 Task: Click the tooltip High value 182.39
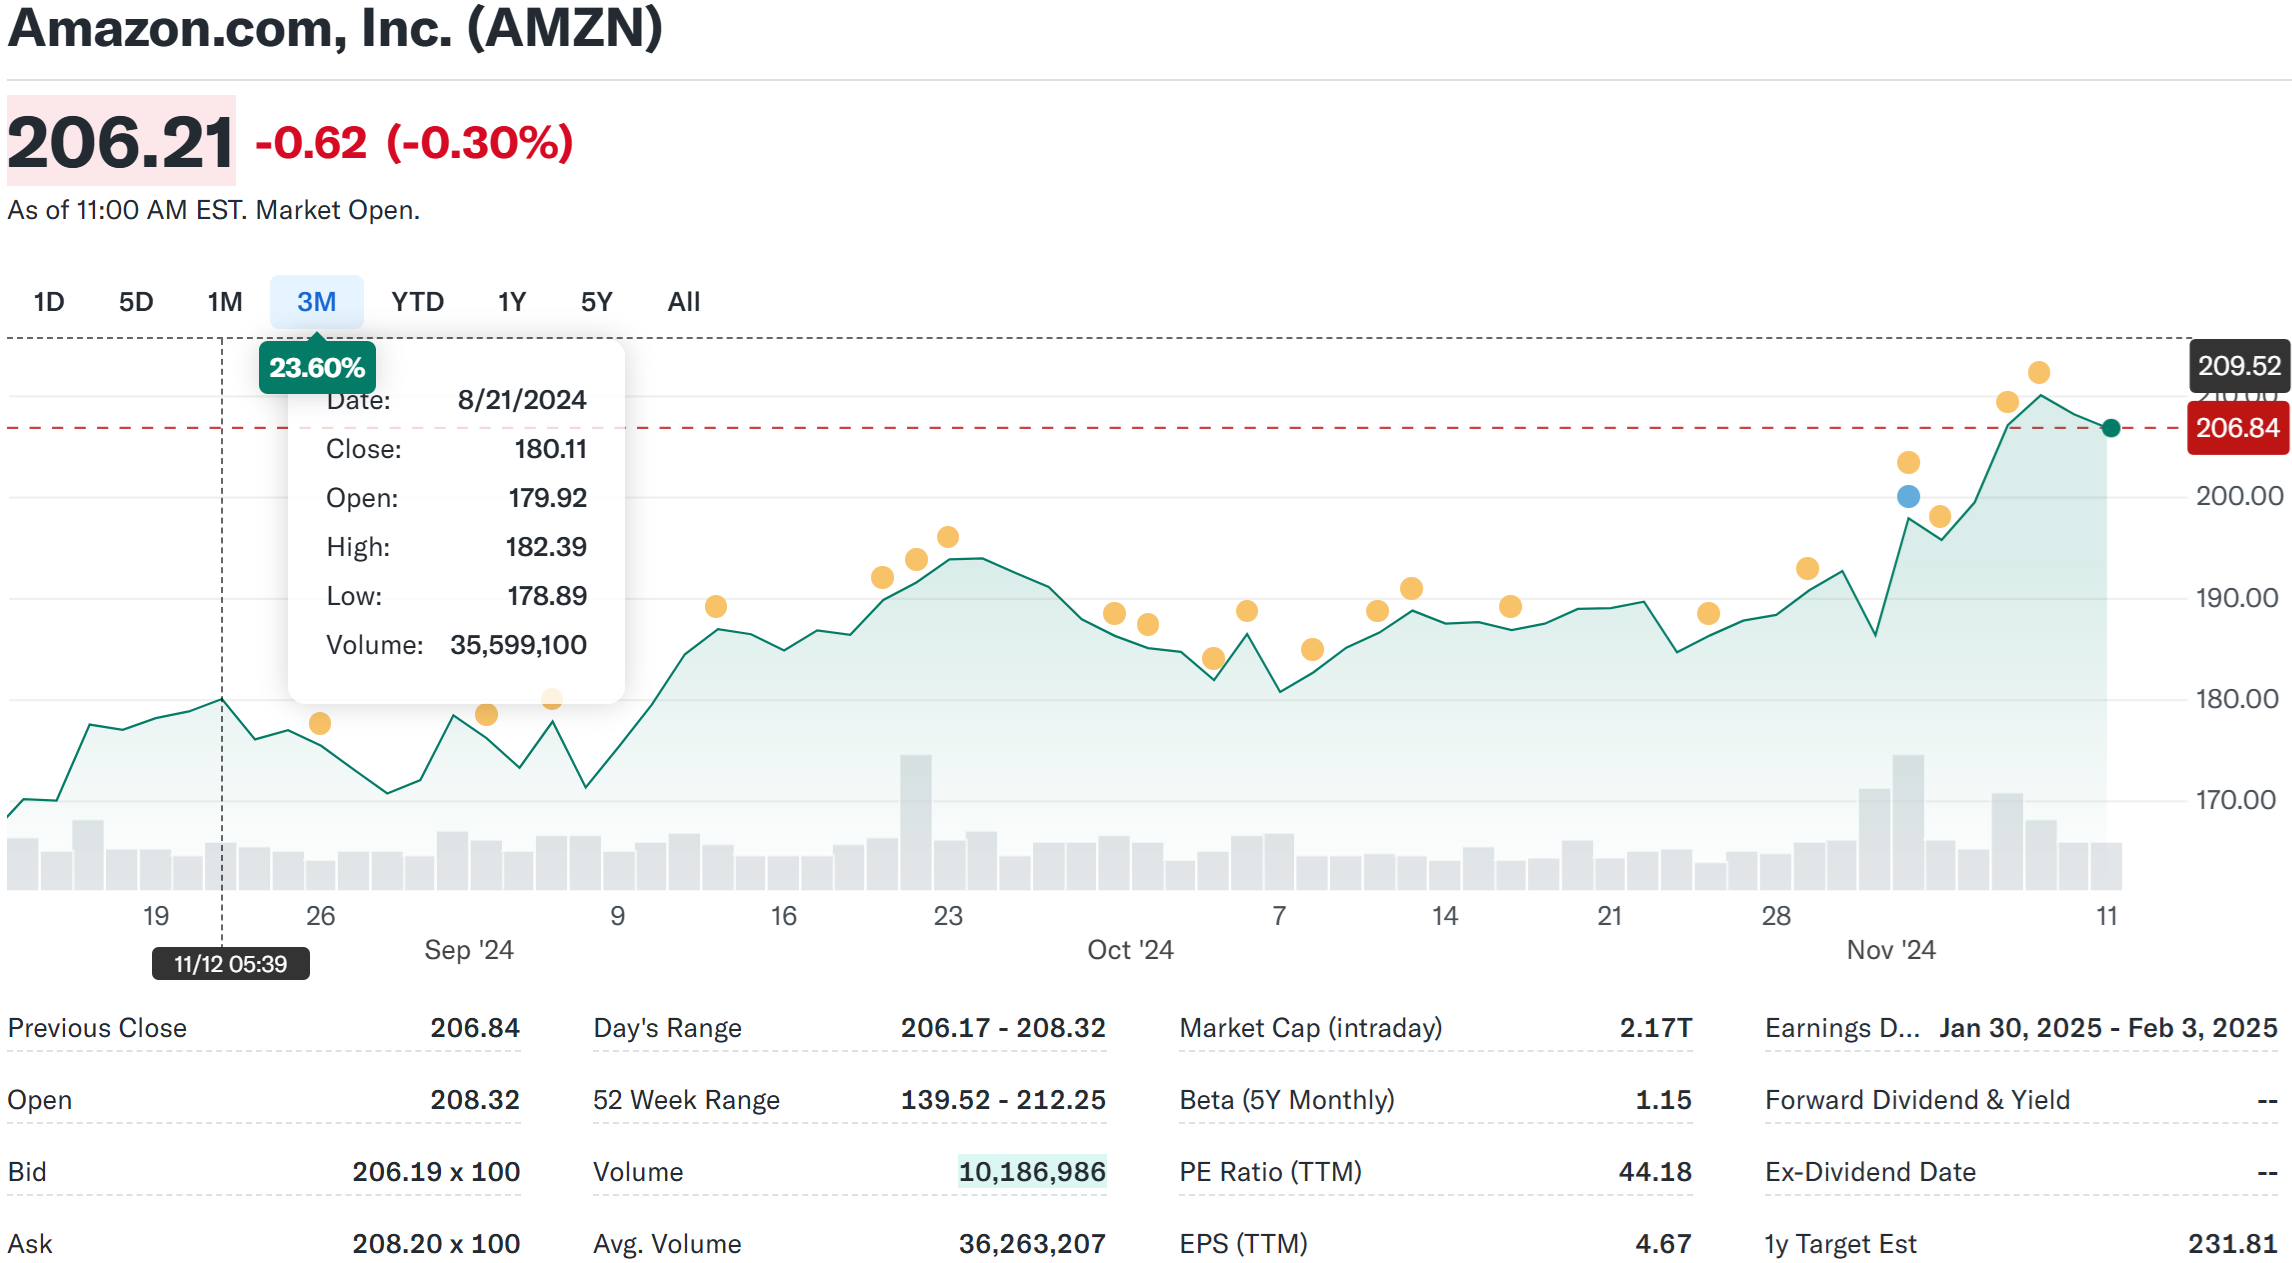click(546, 547)
